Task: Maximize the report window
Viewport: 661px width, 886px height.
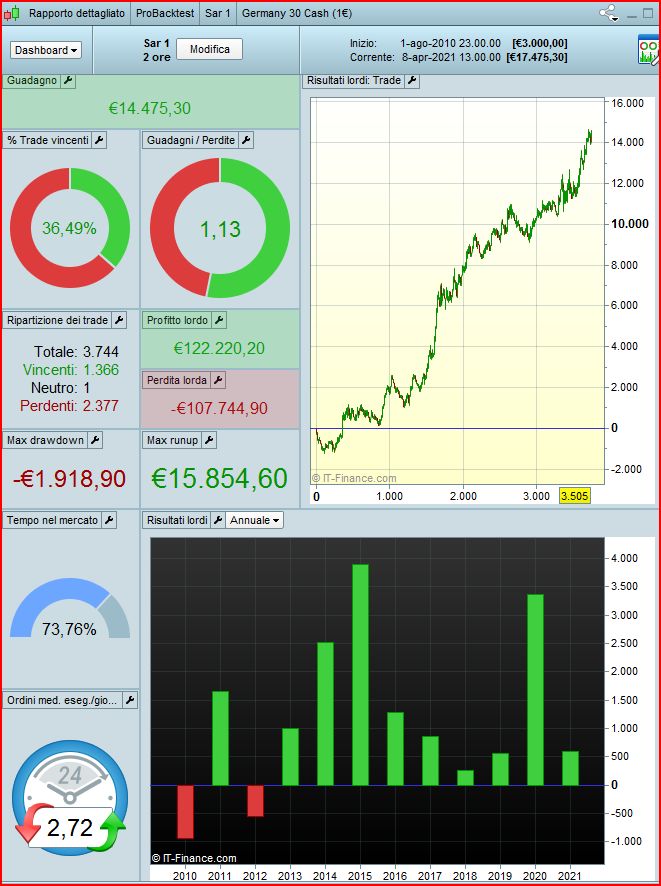Action: [x=648, y=14]
